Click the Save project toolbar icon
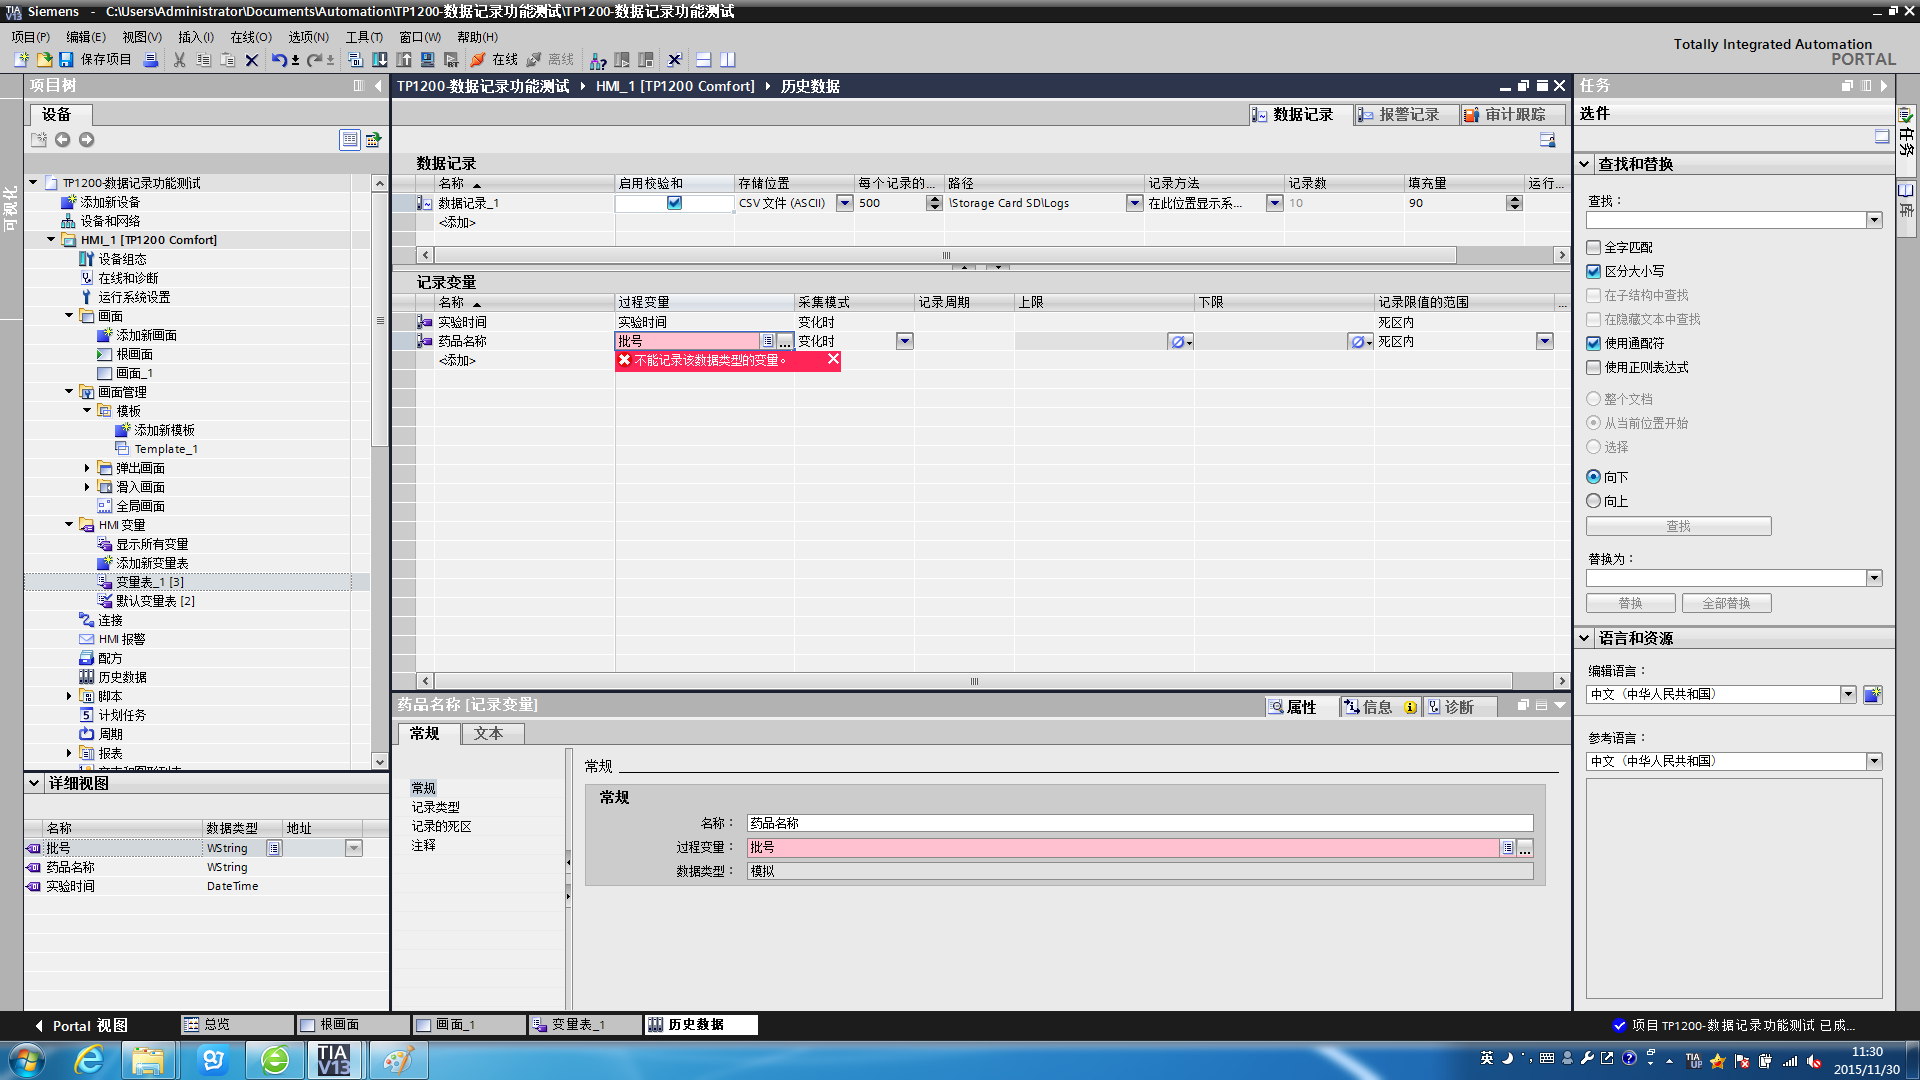Screen dimensions: 1920x1080 (66, 60)
